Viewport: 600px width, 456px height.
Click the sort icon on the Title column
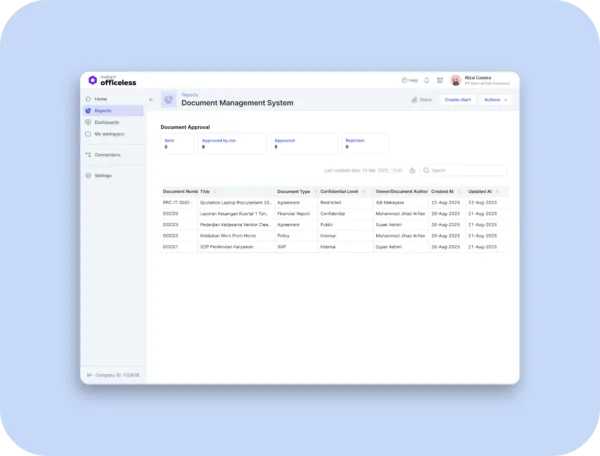point(215,191)
